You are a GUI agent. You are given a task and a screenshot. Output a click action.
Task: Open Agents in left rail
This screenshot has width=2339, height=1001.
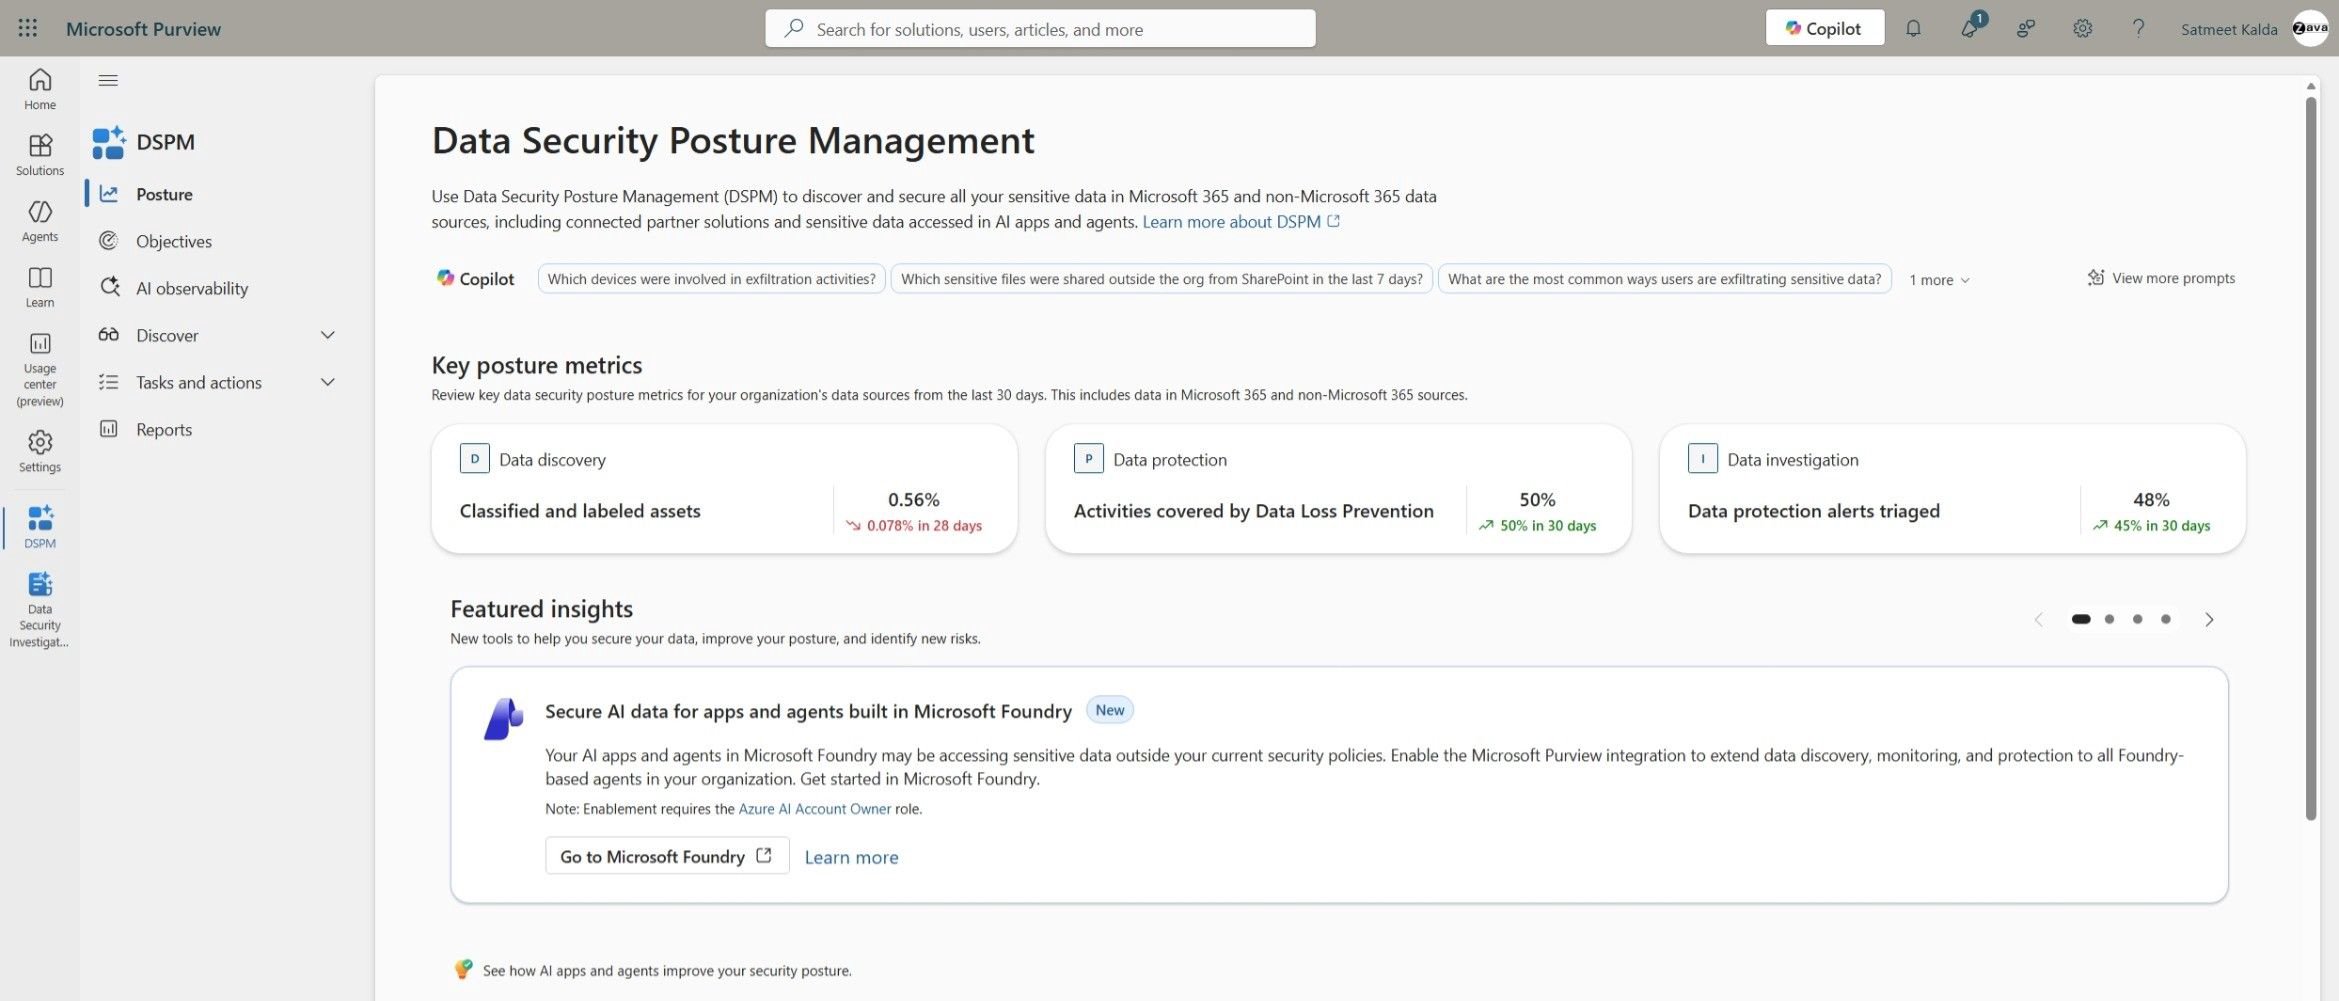(40, 221)
